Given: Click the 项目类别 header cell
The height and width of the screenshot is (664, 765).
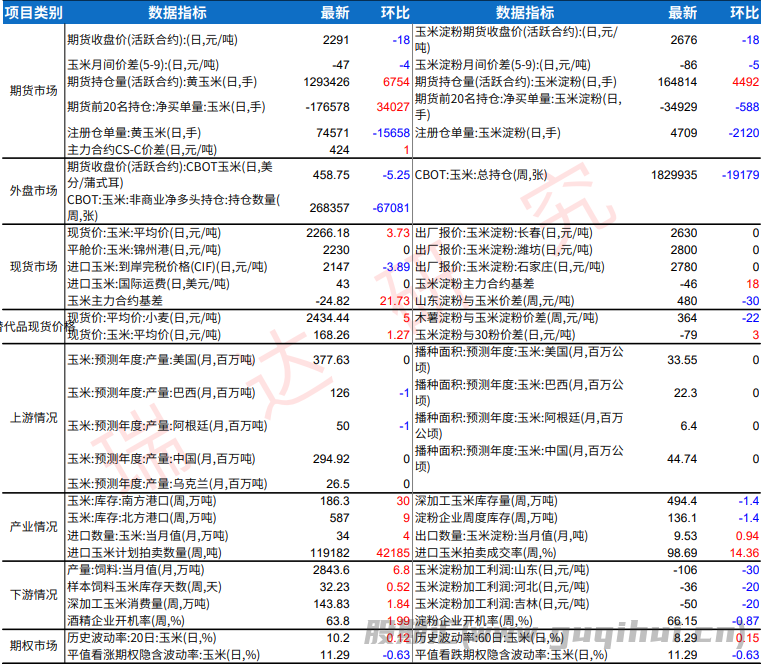Looking at the screenshot, I should (33, 13).
